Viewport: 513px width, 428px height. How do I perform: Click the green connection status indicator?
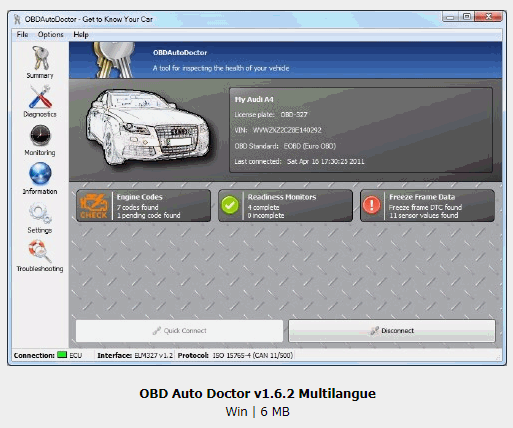[x=62, y=355]
